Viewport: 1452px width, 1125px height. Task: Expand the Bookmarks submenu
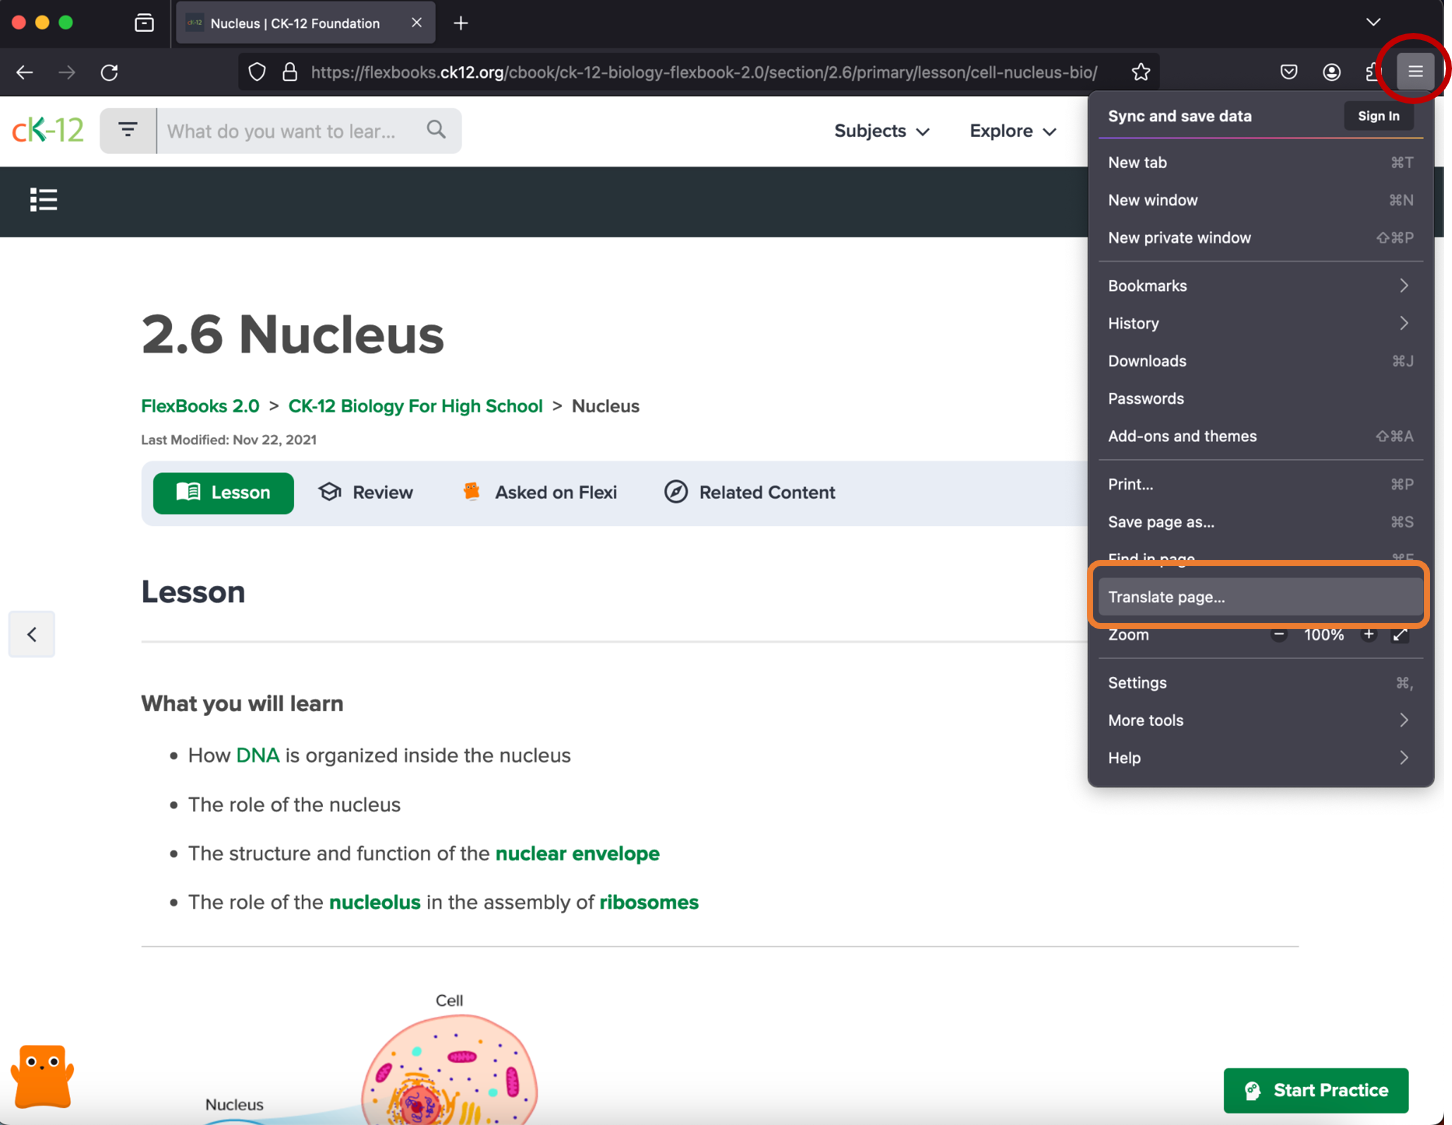pos(1260,286)
